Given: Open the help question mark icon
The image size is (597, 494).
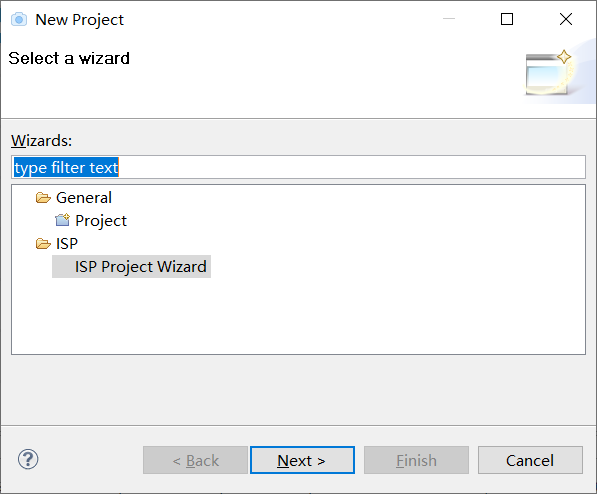Looking at the screenshot, I should point(28,459).
